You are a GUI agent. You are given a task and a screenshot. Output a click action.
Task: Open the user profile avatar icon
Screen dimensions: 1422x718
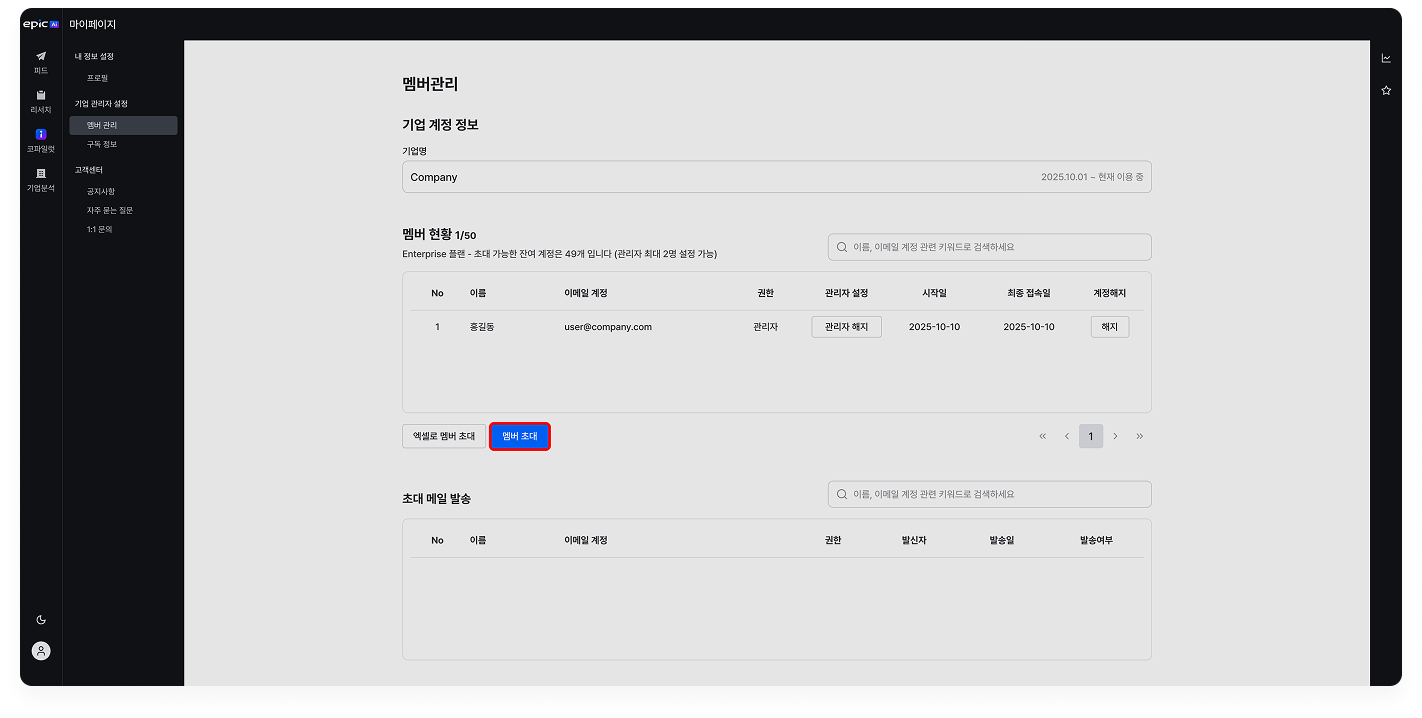pyautogui.click(x=41, y=651)
